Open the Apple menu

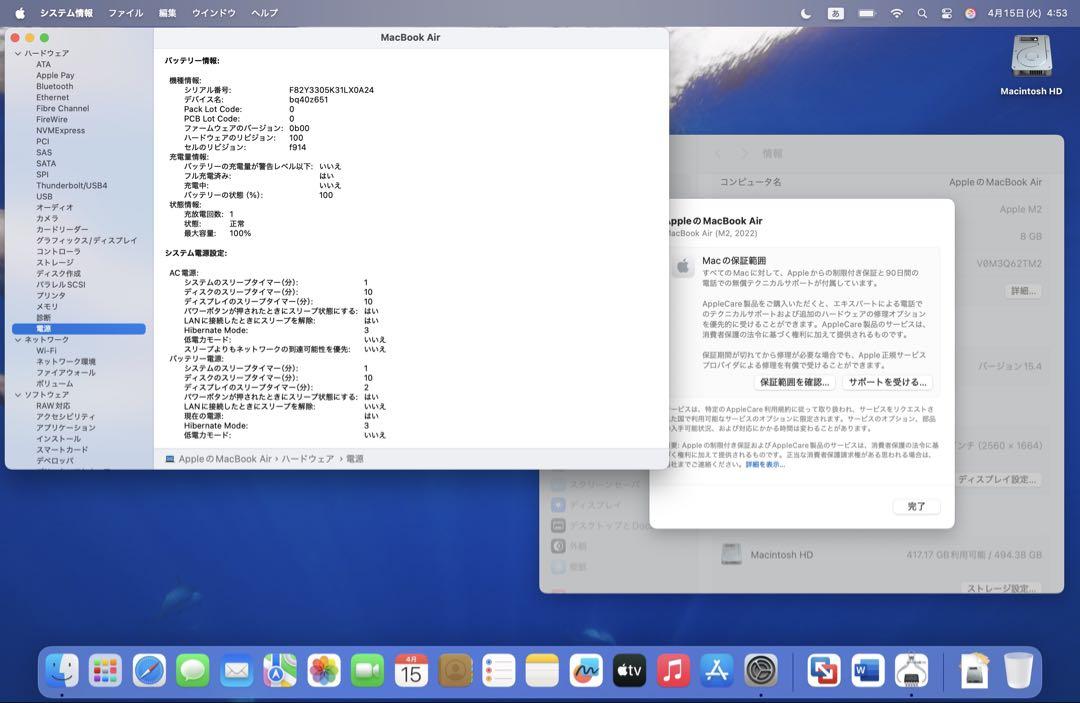[x=20, y=13]
